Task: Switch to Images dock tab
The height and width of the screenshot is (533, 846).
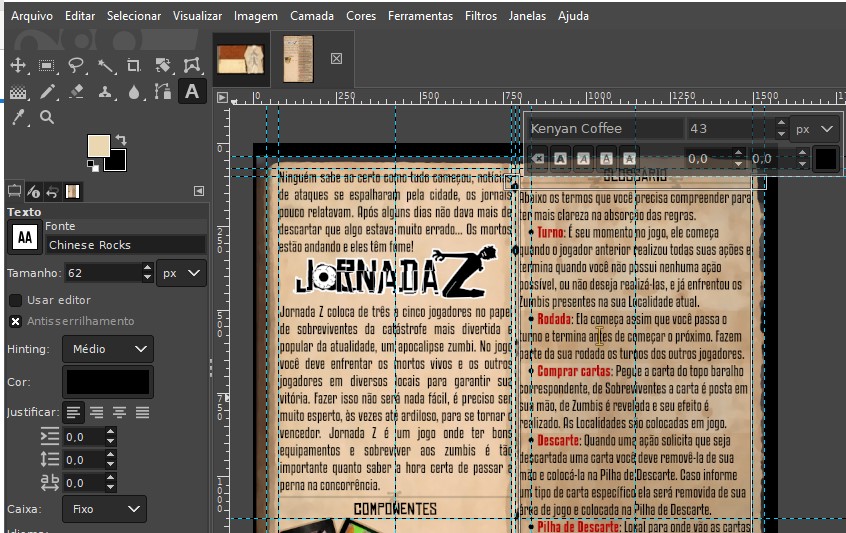Action: coord(72,191)
